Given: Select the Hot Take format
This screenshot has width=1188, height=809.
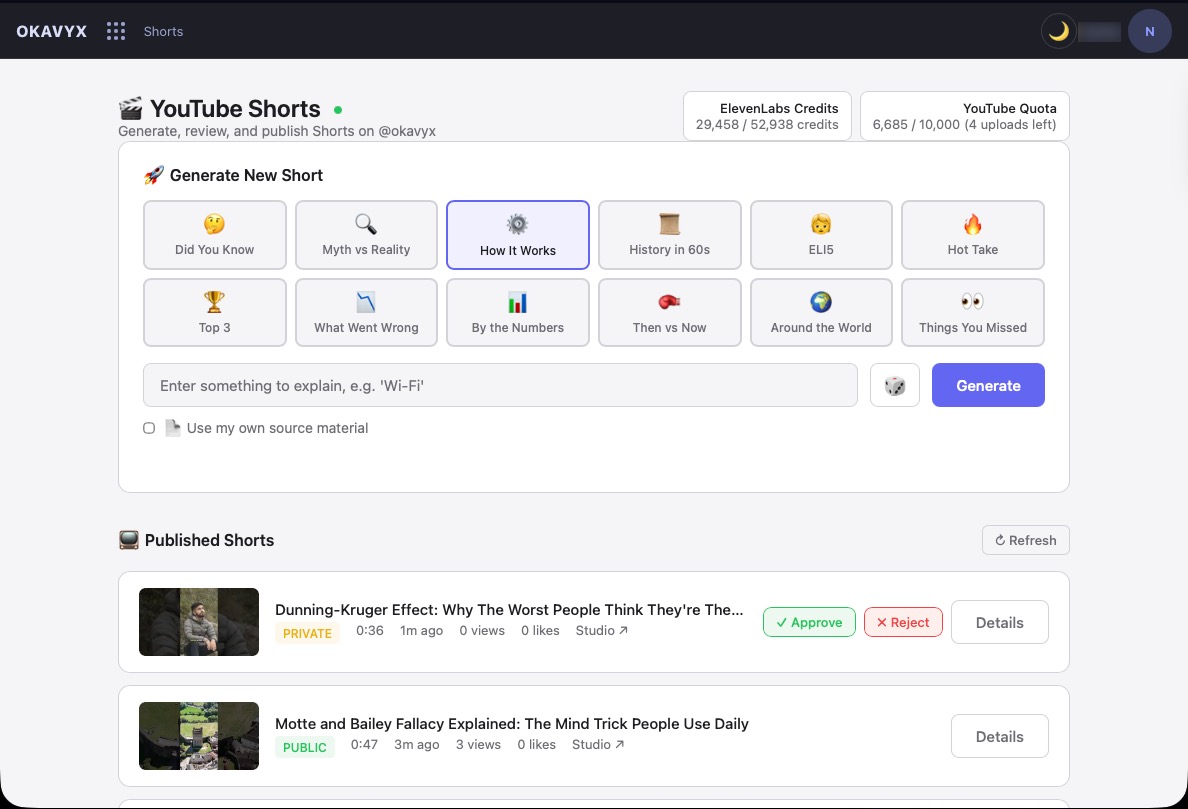Looking at the screenshot, I should [972, 235].
